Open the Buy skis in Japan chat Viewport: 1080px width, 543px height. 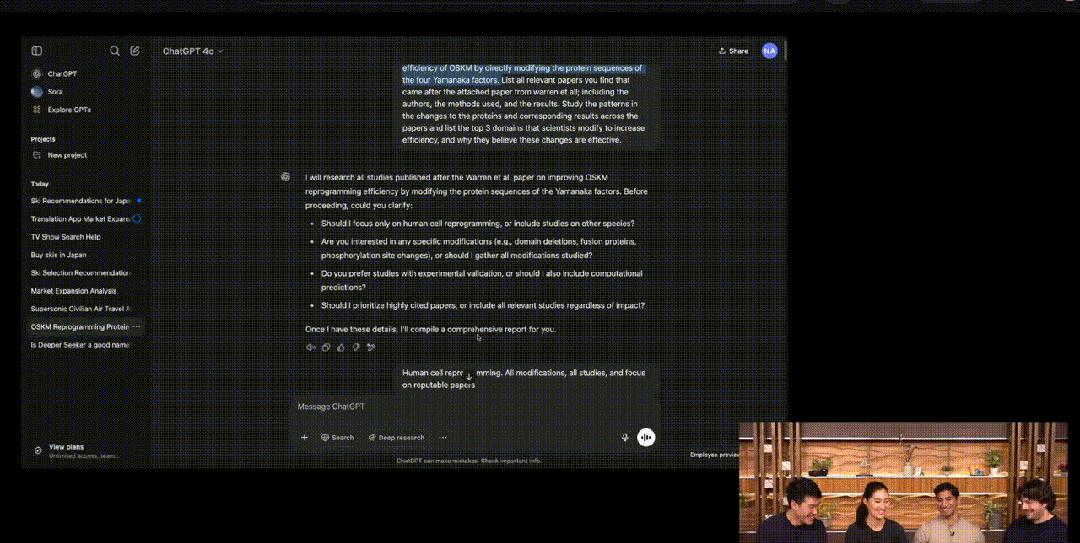86,255
